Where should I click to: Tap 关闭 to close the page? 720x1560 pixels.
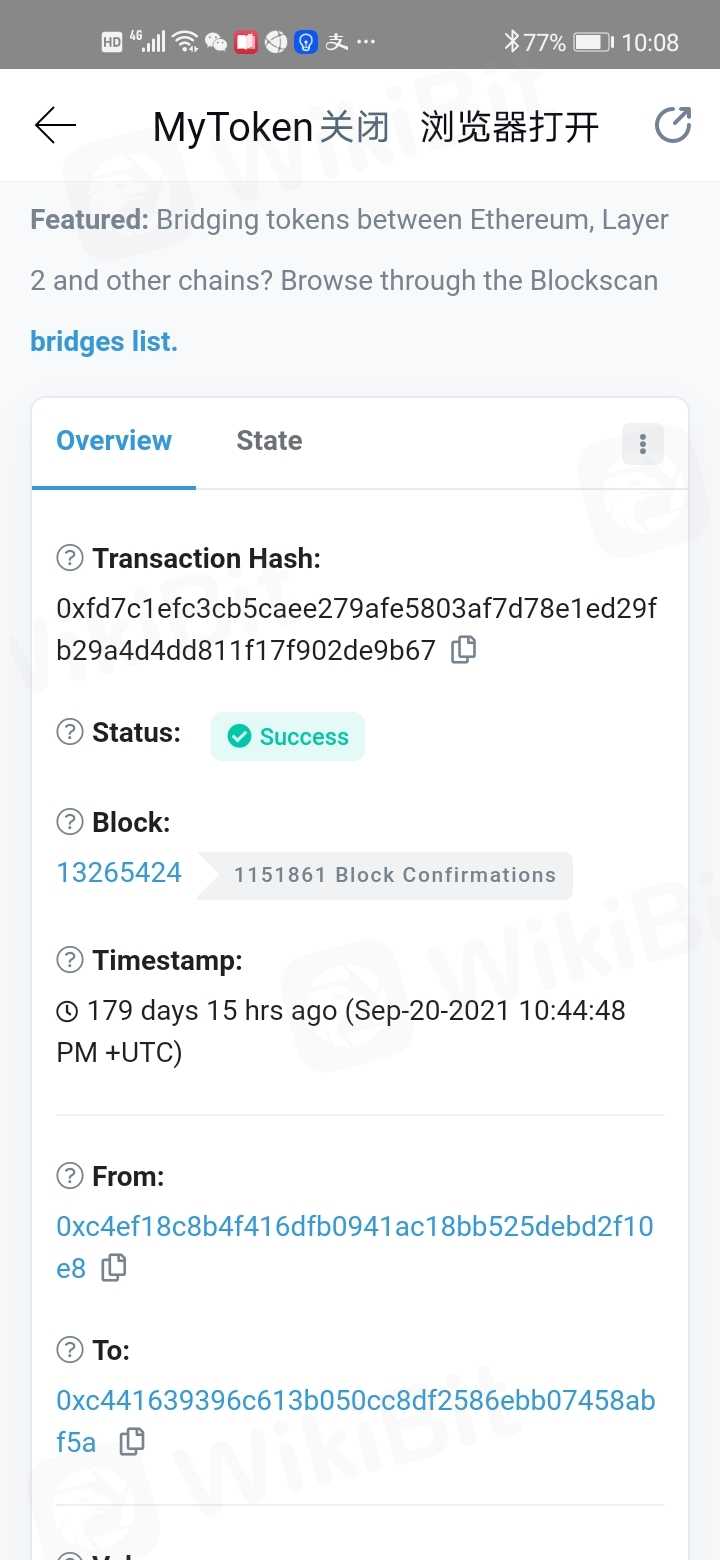(x=355, y=128)
